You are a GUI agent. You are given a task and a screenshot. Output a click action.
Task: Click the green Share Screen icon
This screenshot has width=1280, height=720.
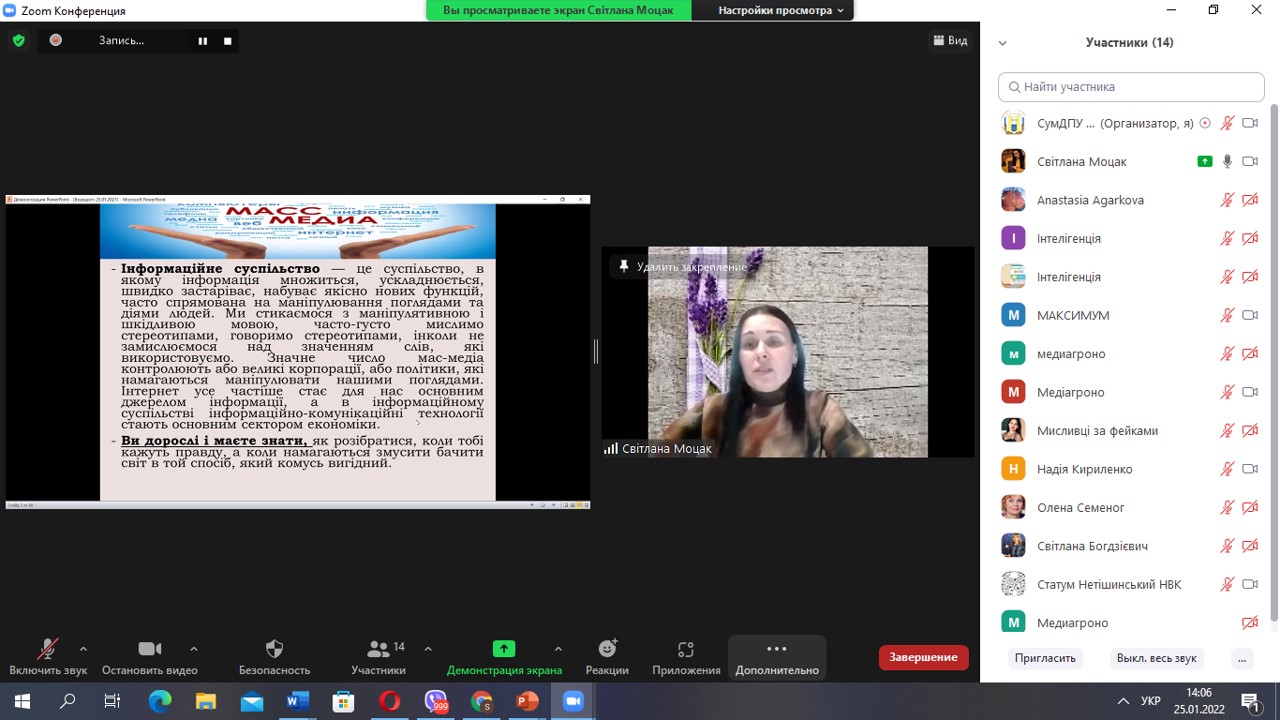tap(504, 649)
